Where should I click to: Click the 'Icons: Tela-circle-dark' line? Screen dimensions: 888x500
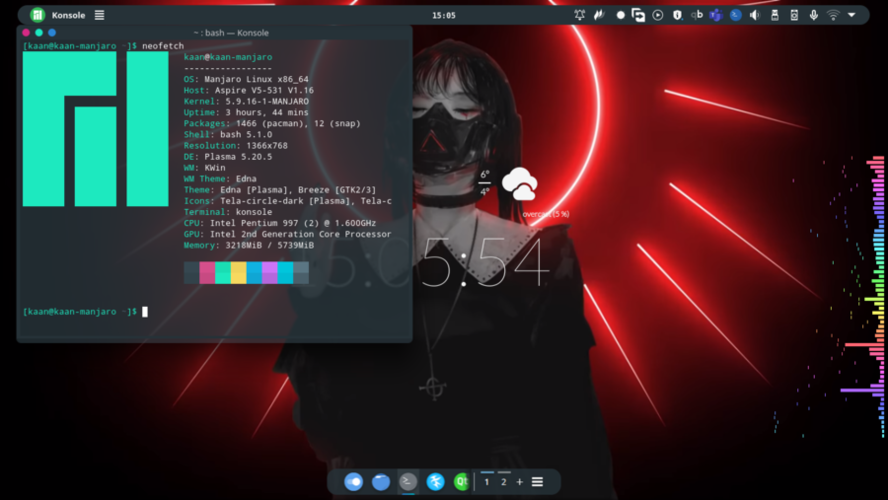point(288,201)
